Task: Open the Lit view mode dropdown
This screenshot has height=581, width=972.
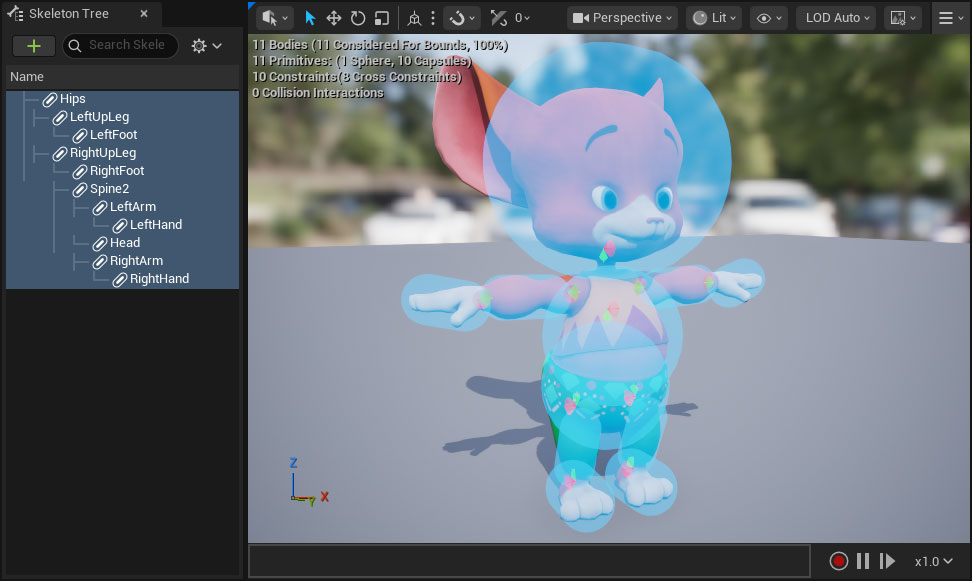Action: tap(713, 17)
